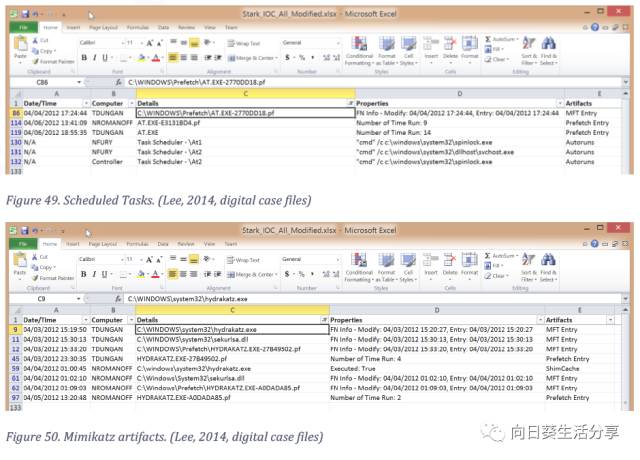Click Format Painter in the Figure 49 Excel window

53,61
